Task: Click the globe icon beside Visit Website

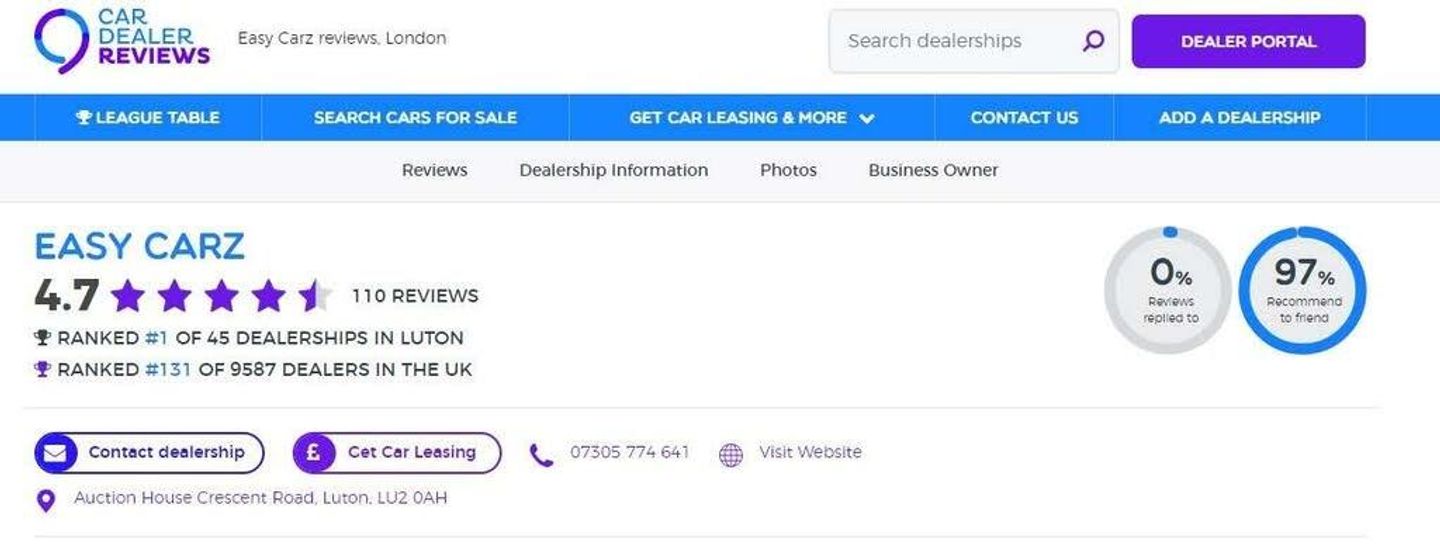Action: [x=732, y=455]
